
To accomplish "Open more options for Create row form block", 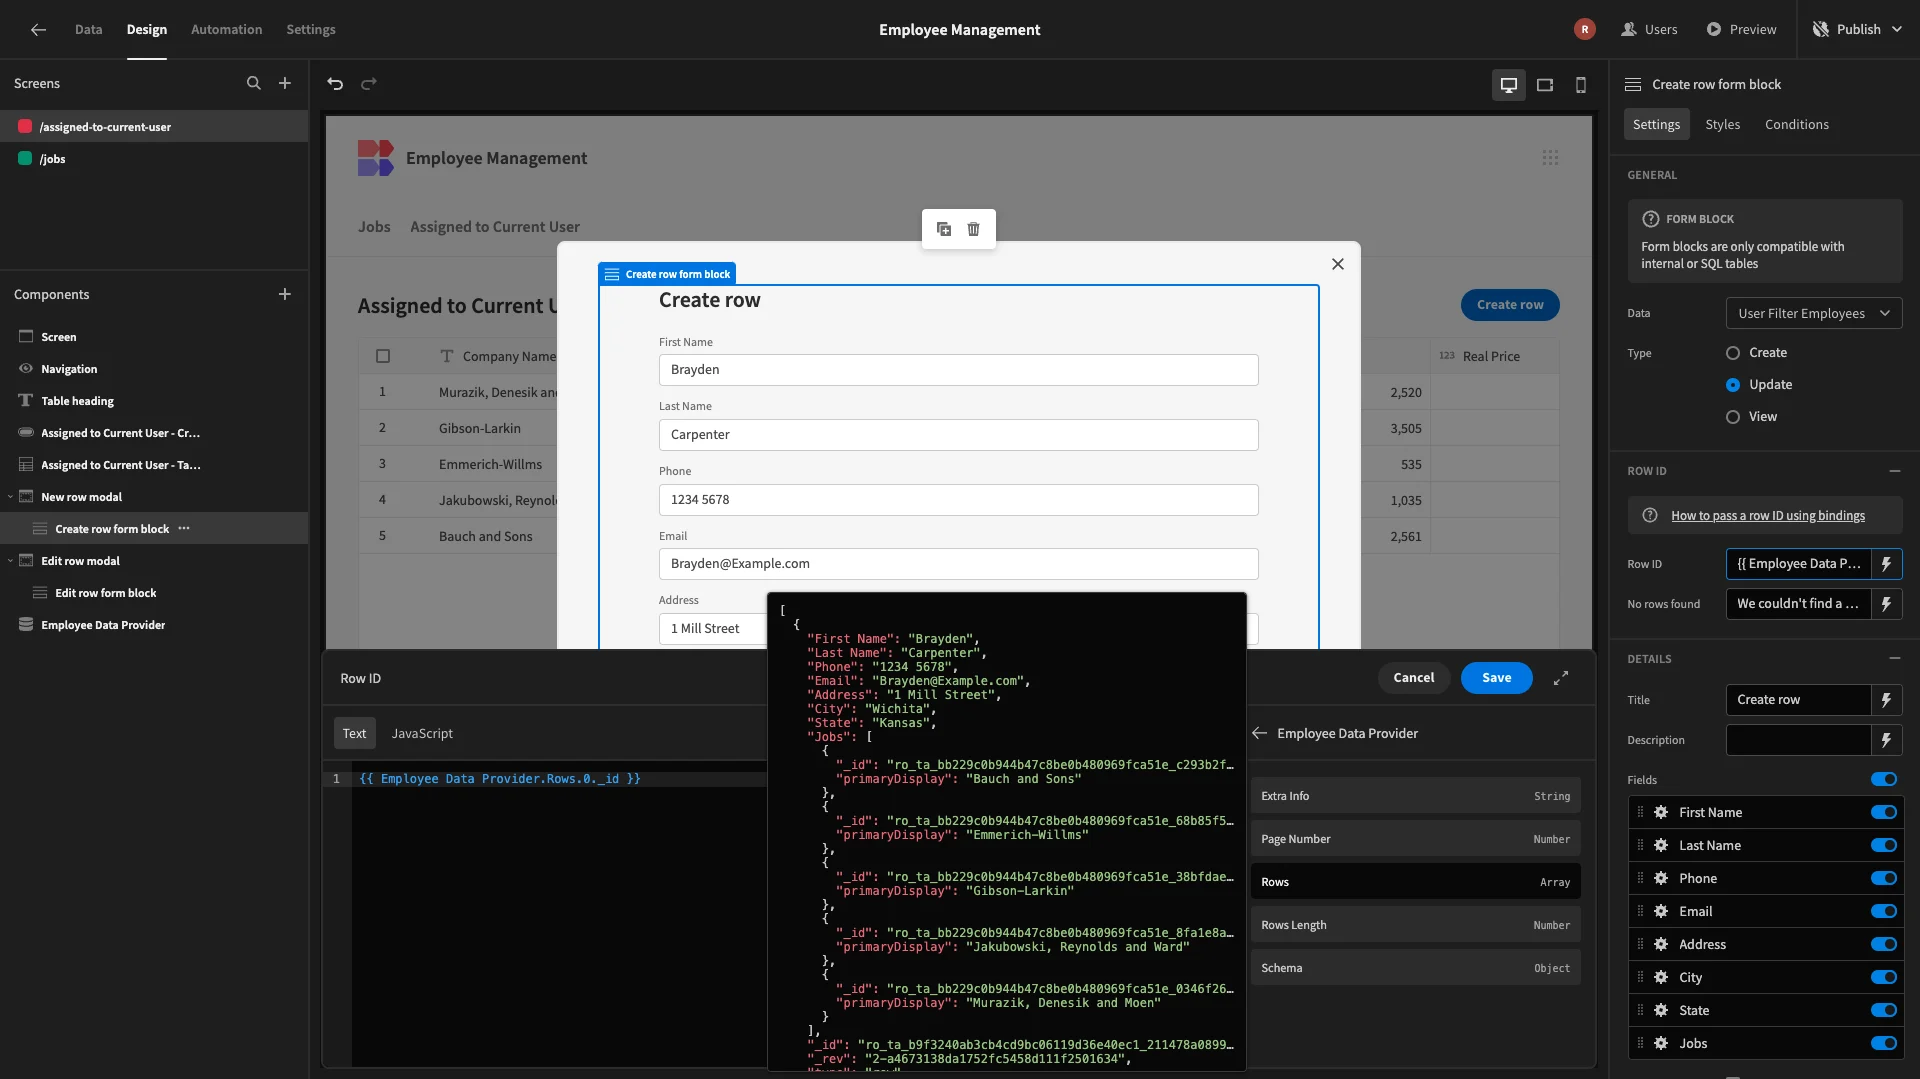I will [x=184, y=529].
